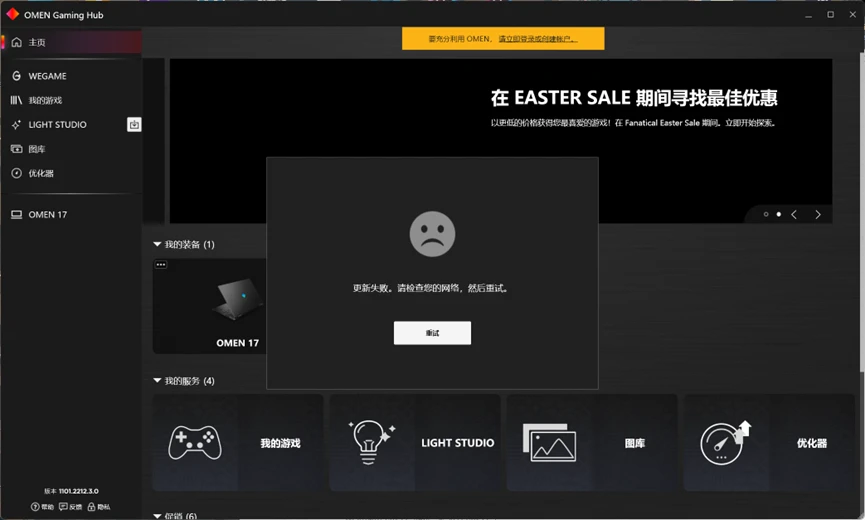Viewport: 865px width, 520px height.
Task: Click the 帮助 help icon at bottom
Action: (35, 507)
